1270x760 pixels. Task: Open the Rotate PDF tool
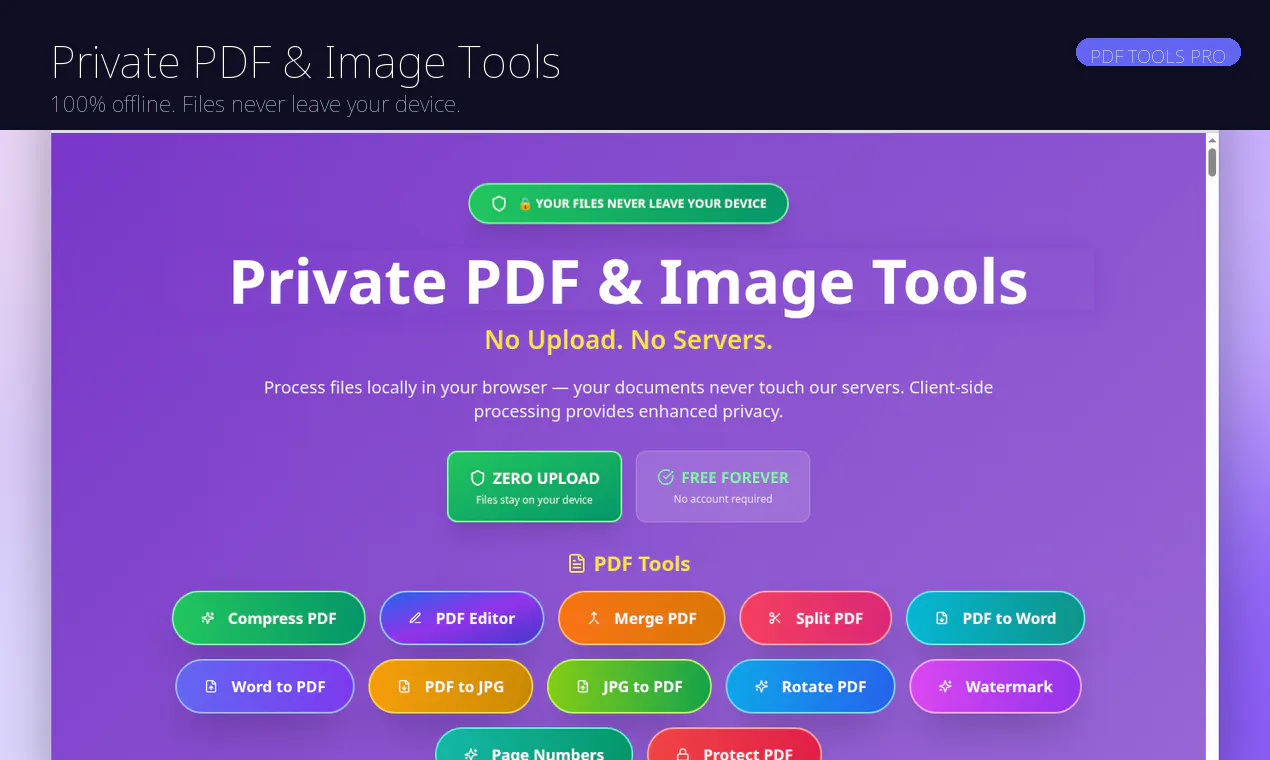pyautogui.click(x=810, y=686)
